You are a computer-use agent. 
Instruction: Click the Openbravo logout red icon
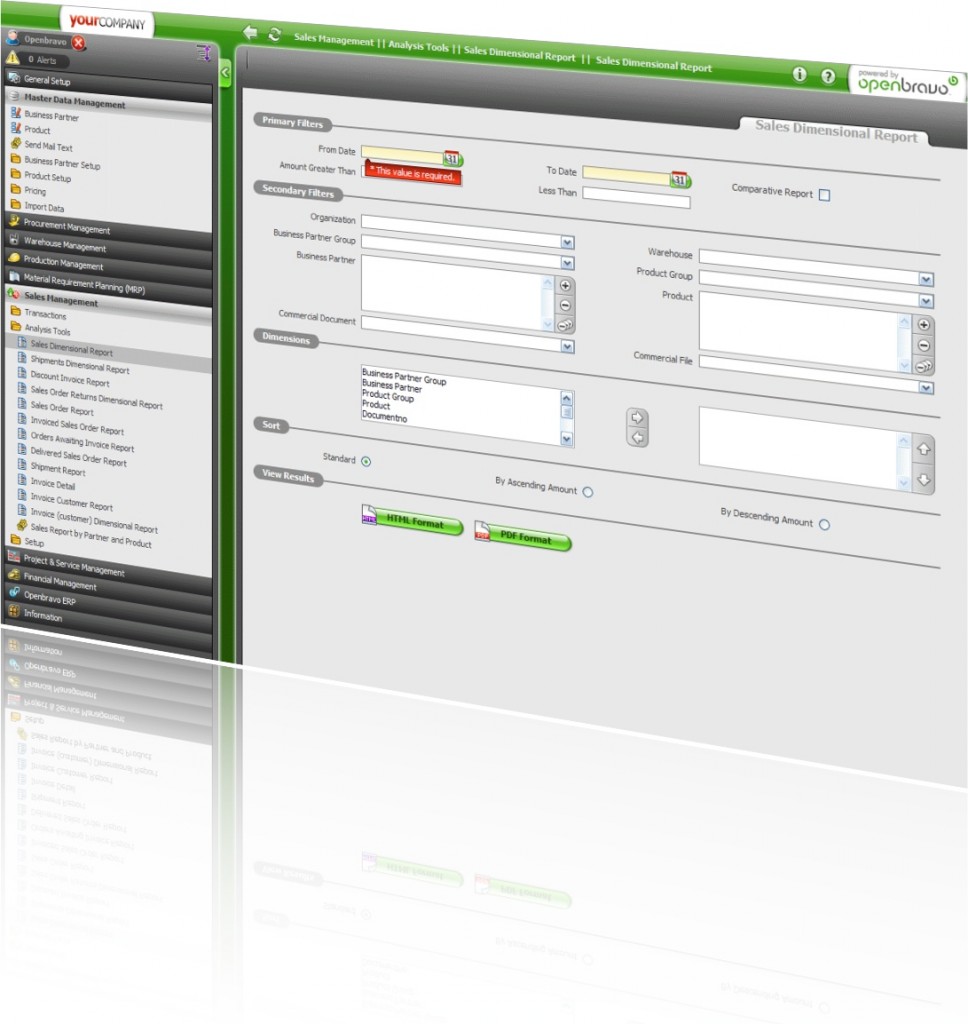pyautogui.click(x=79, y=42)
